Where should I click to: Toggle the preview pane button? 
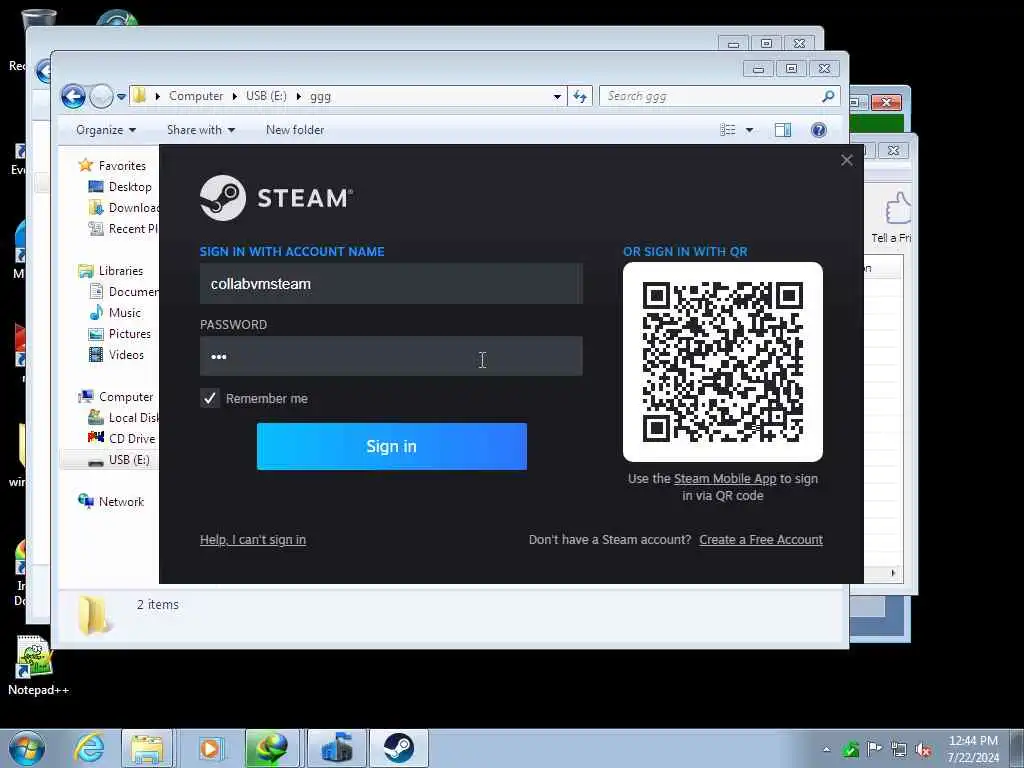coord(782,130)
